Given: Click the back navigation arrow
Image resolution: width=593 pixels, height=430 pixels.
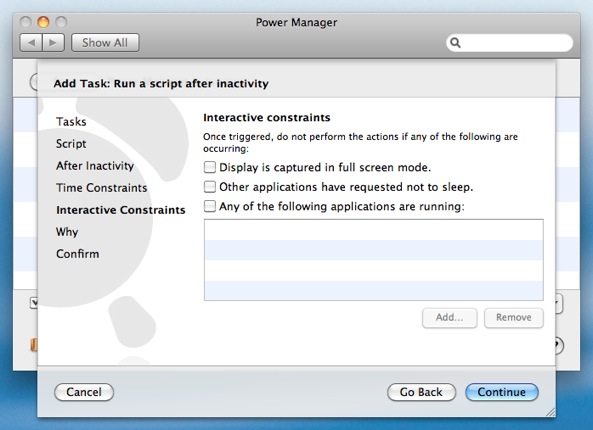Looking at the screenshot, I should (x=31, y=43).
